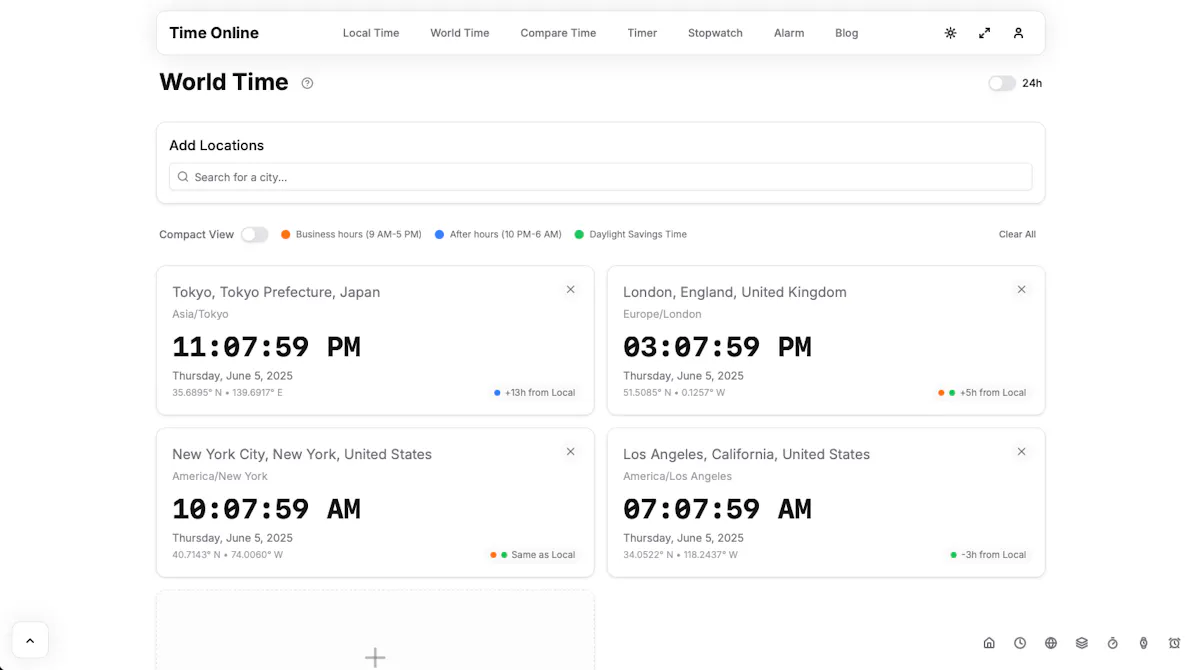Open the Compare Time menu item

pos(558,33)
